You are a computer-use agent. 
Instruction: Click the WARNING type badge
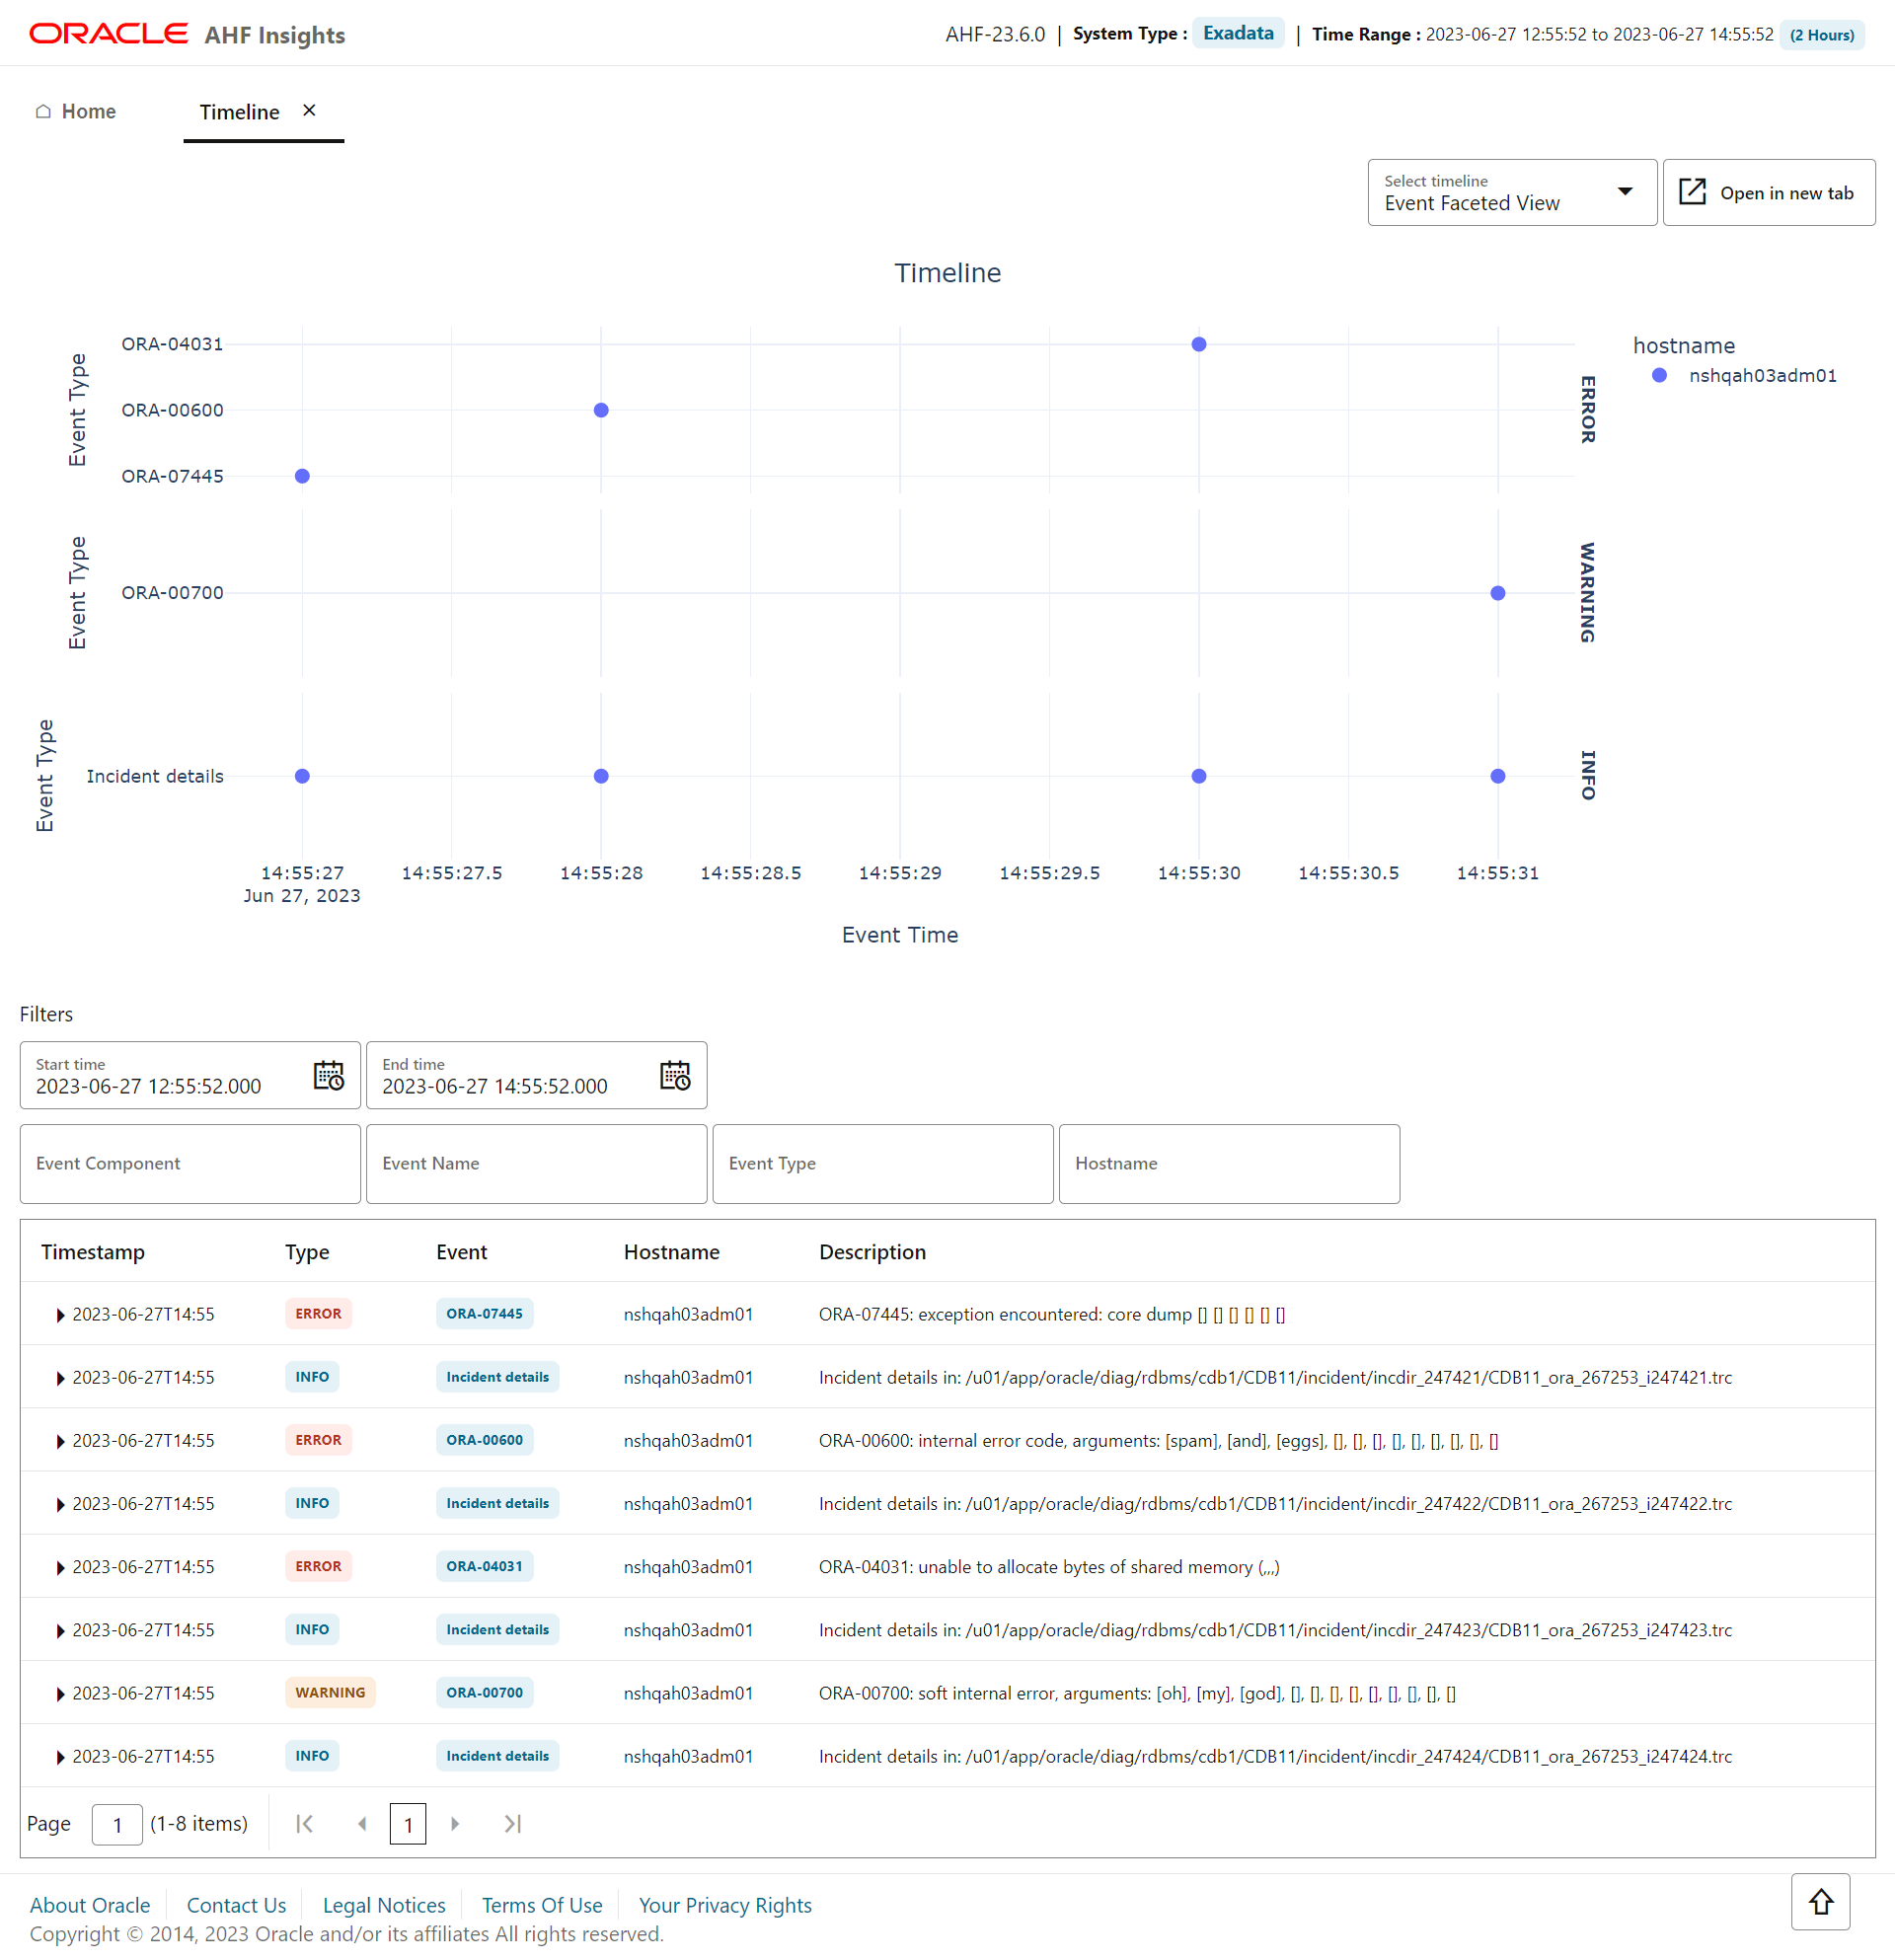pyautogui.click(x=330, y=1692)
